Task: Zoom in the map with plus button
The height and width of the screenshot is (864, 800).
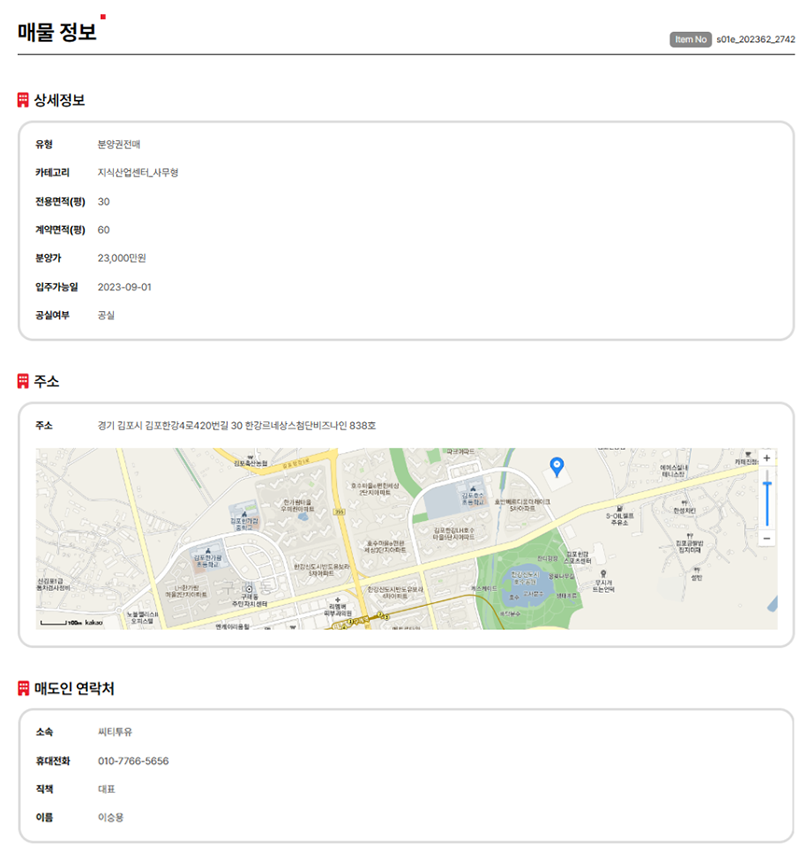Action: tap(767, 458)
